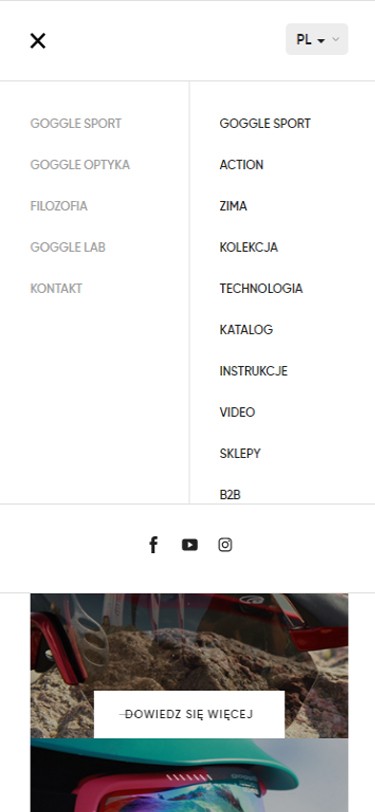Open GOGGLE LAB section
This screenshot has width=375, height=812.
point(68,247)
